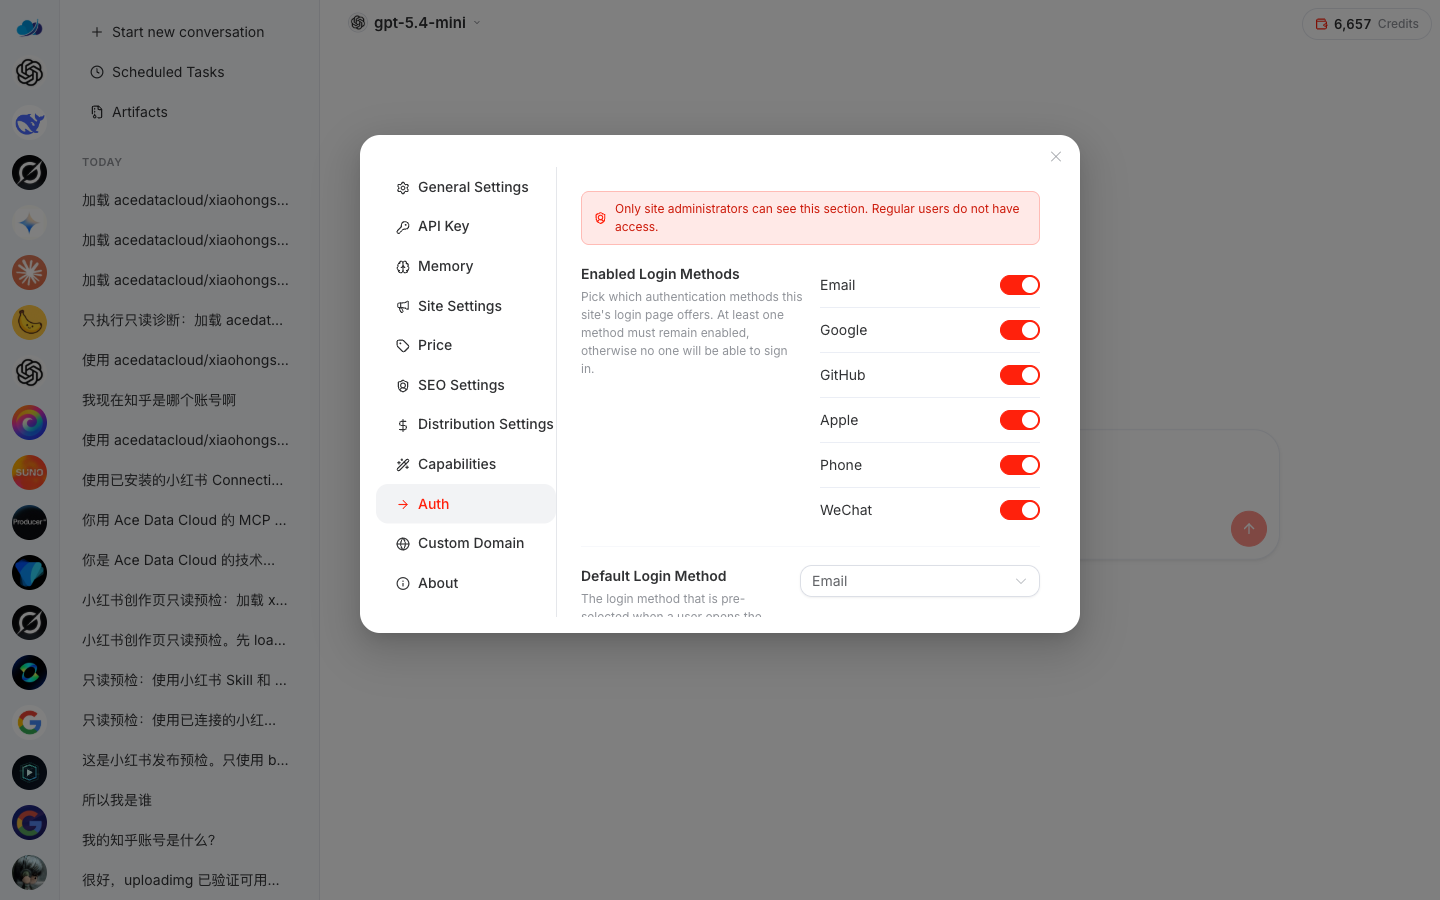Viewport: 1440px width, 900px height.
Task: Switch off the Apple login toggle
Action: (x=1020, y=420)
